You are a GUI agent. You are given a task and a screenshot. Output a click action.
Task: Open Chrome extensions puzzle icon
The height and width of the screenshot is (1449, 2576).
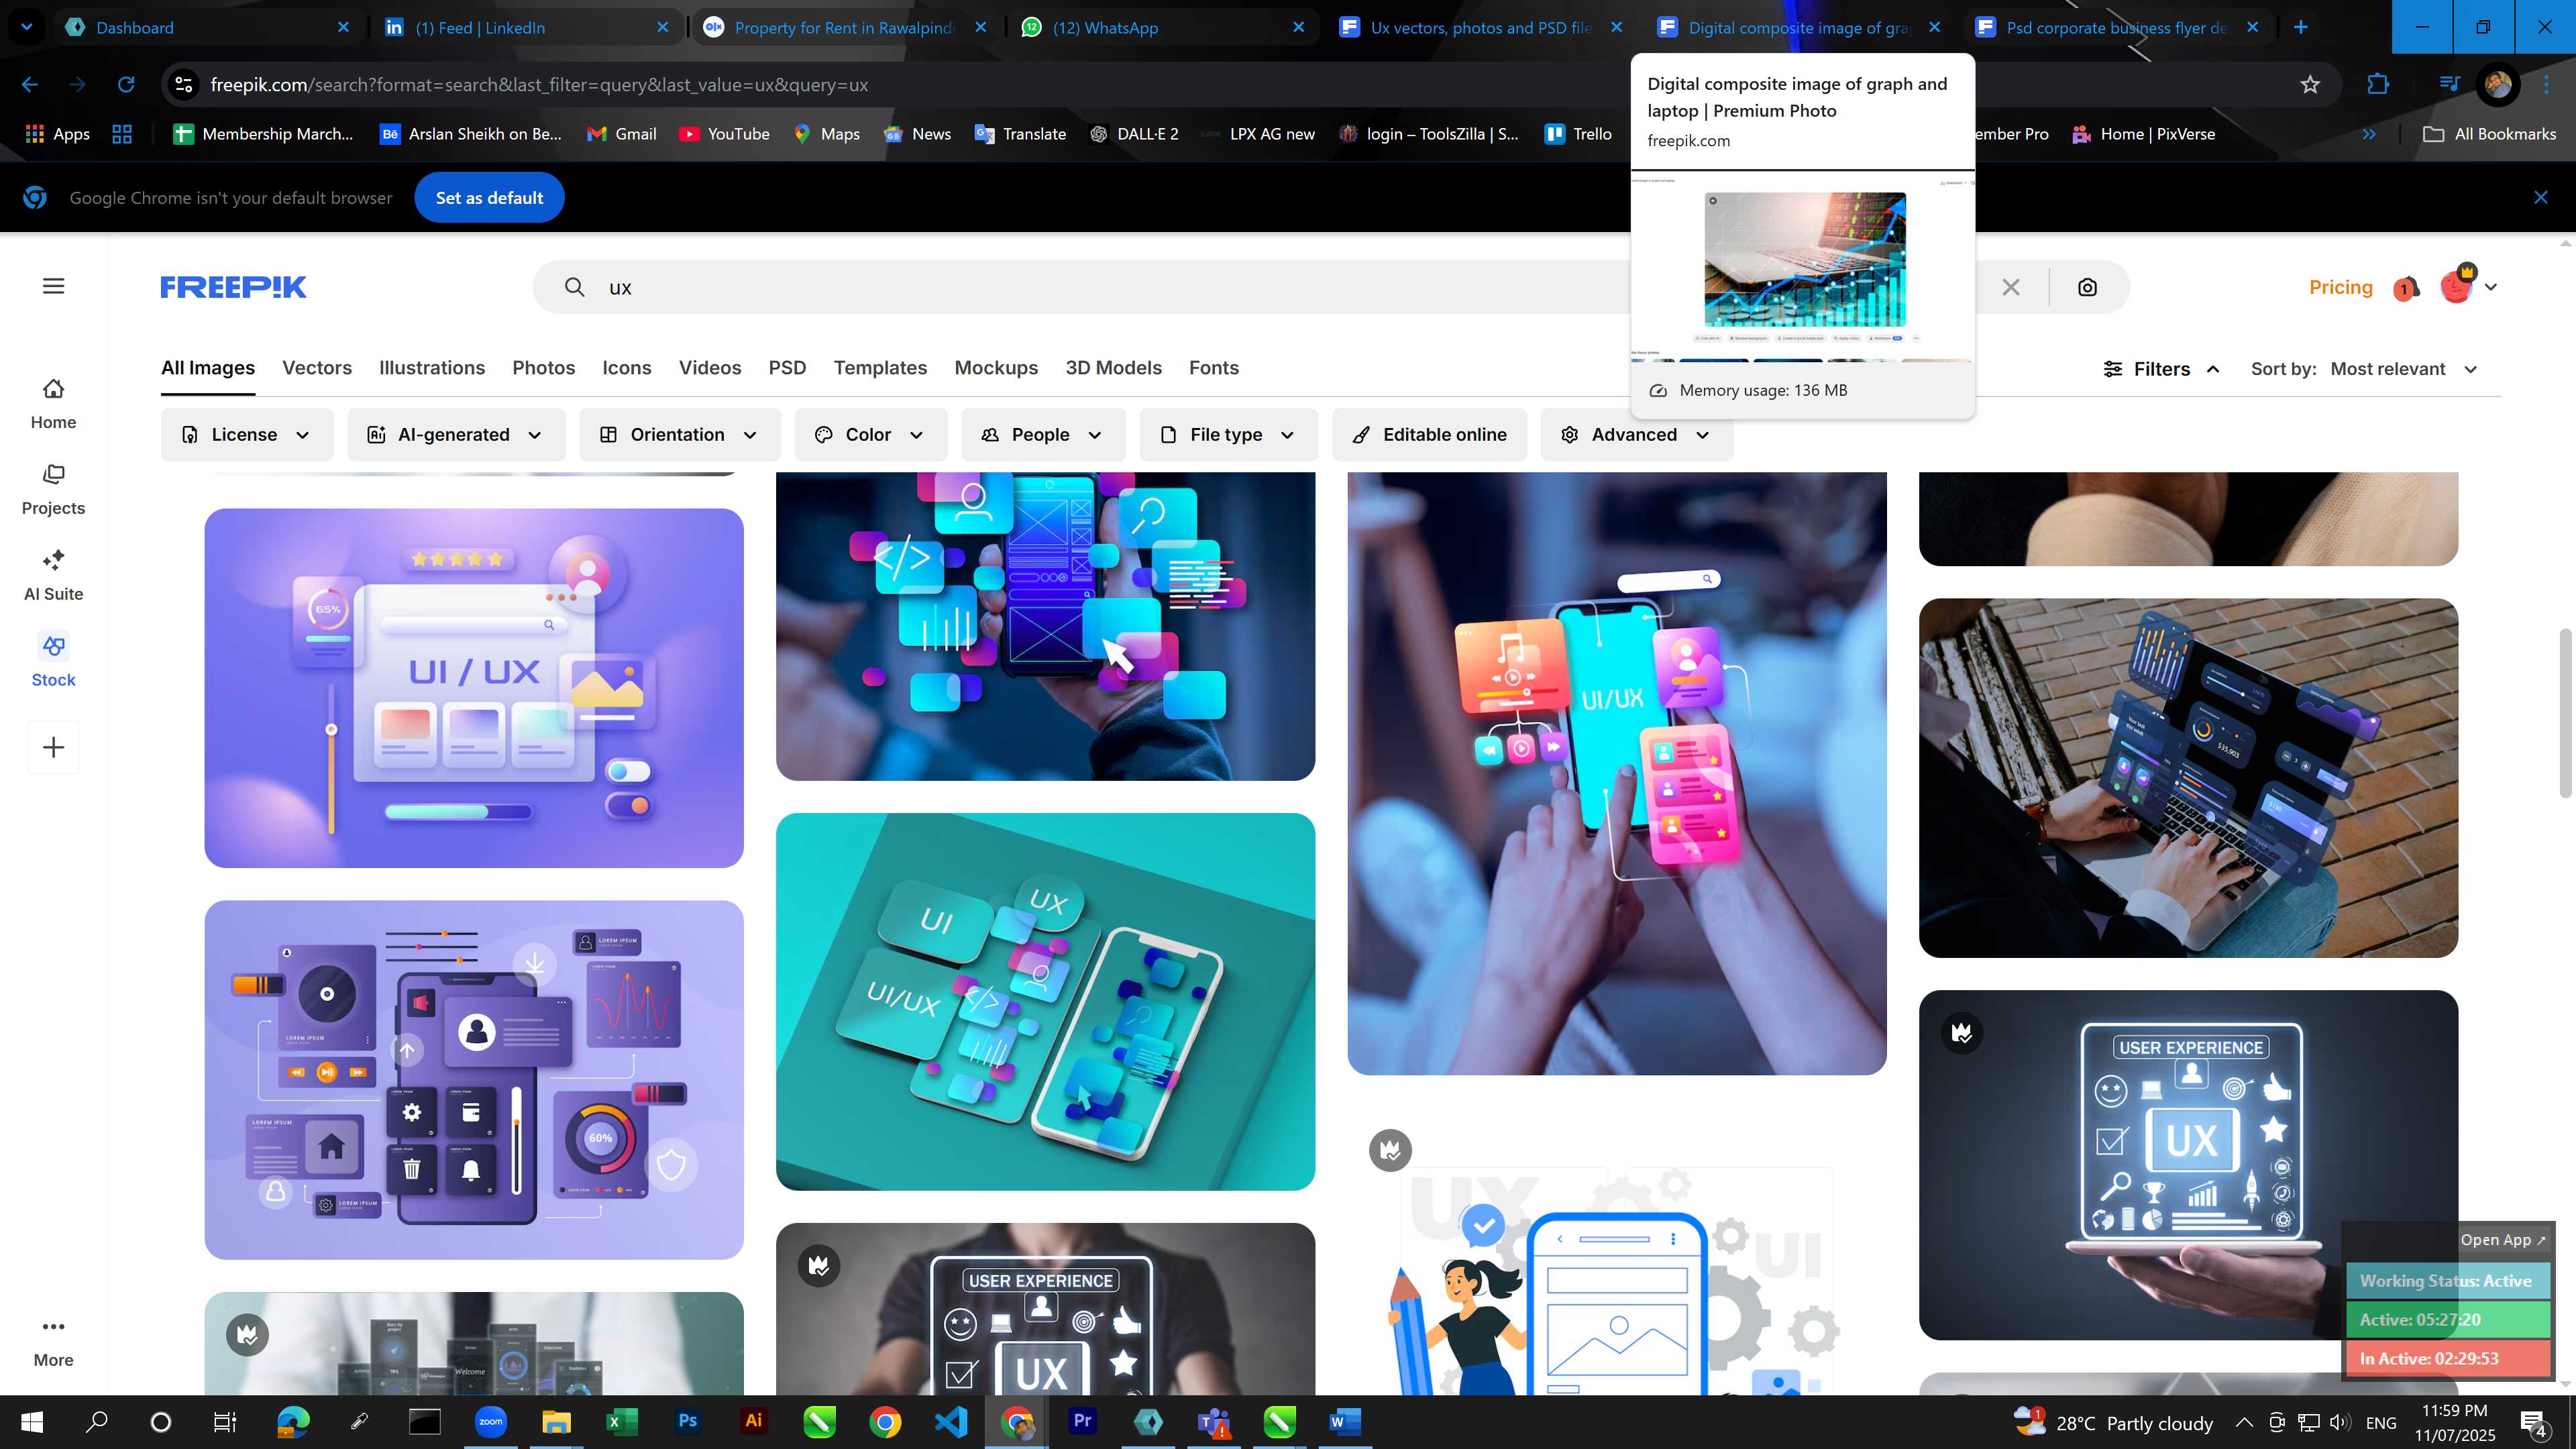click(x=2378, y=85)
